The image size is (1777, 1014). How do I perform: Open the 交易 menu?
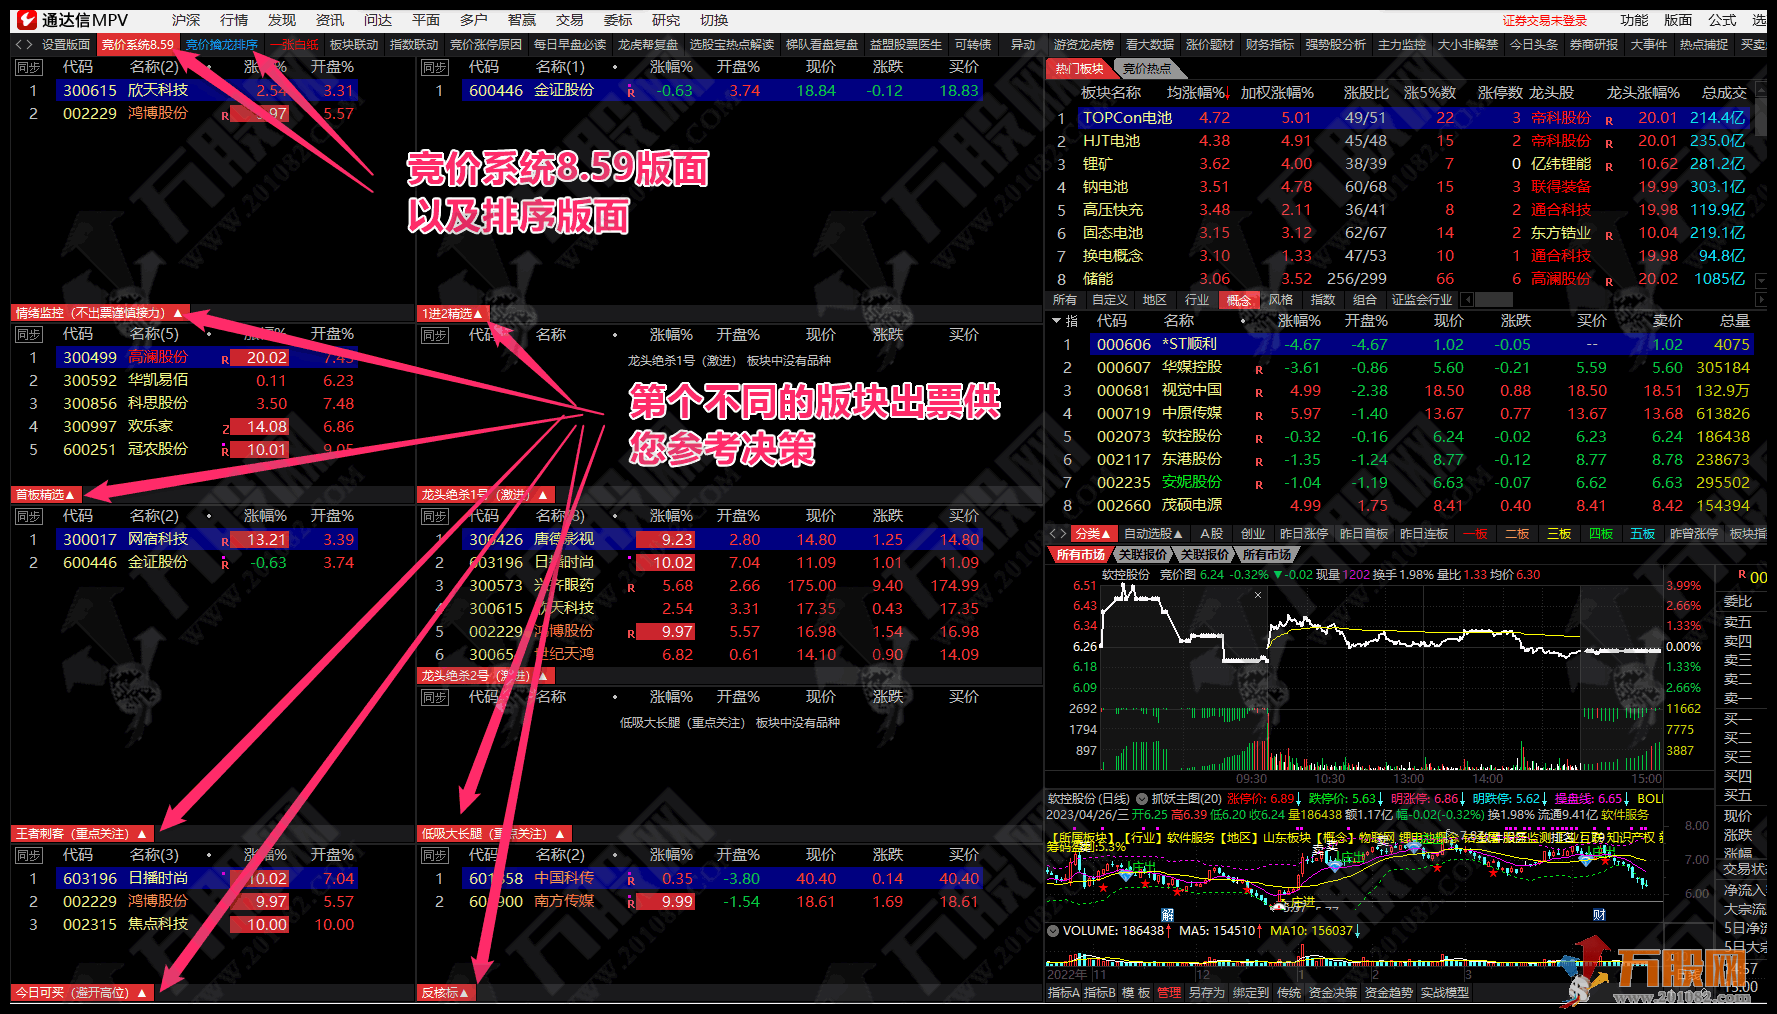click(570, 20)
